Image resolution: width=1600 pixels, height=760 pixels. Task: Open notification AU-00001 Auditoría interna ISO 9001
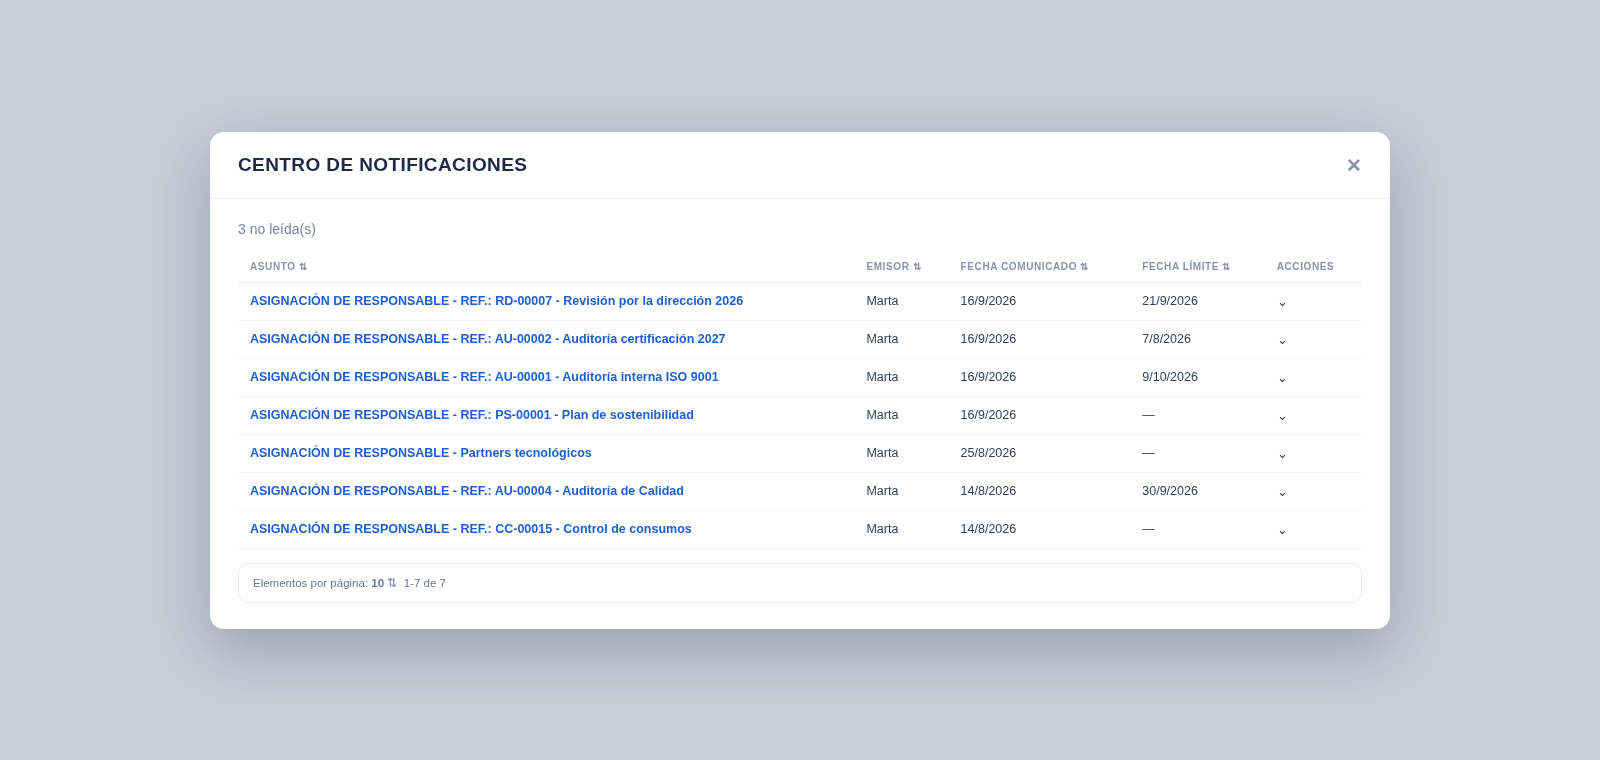point(484,377)
